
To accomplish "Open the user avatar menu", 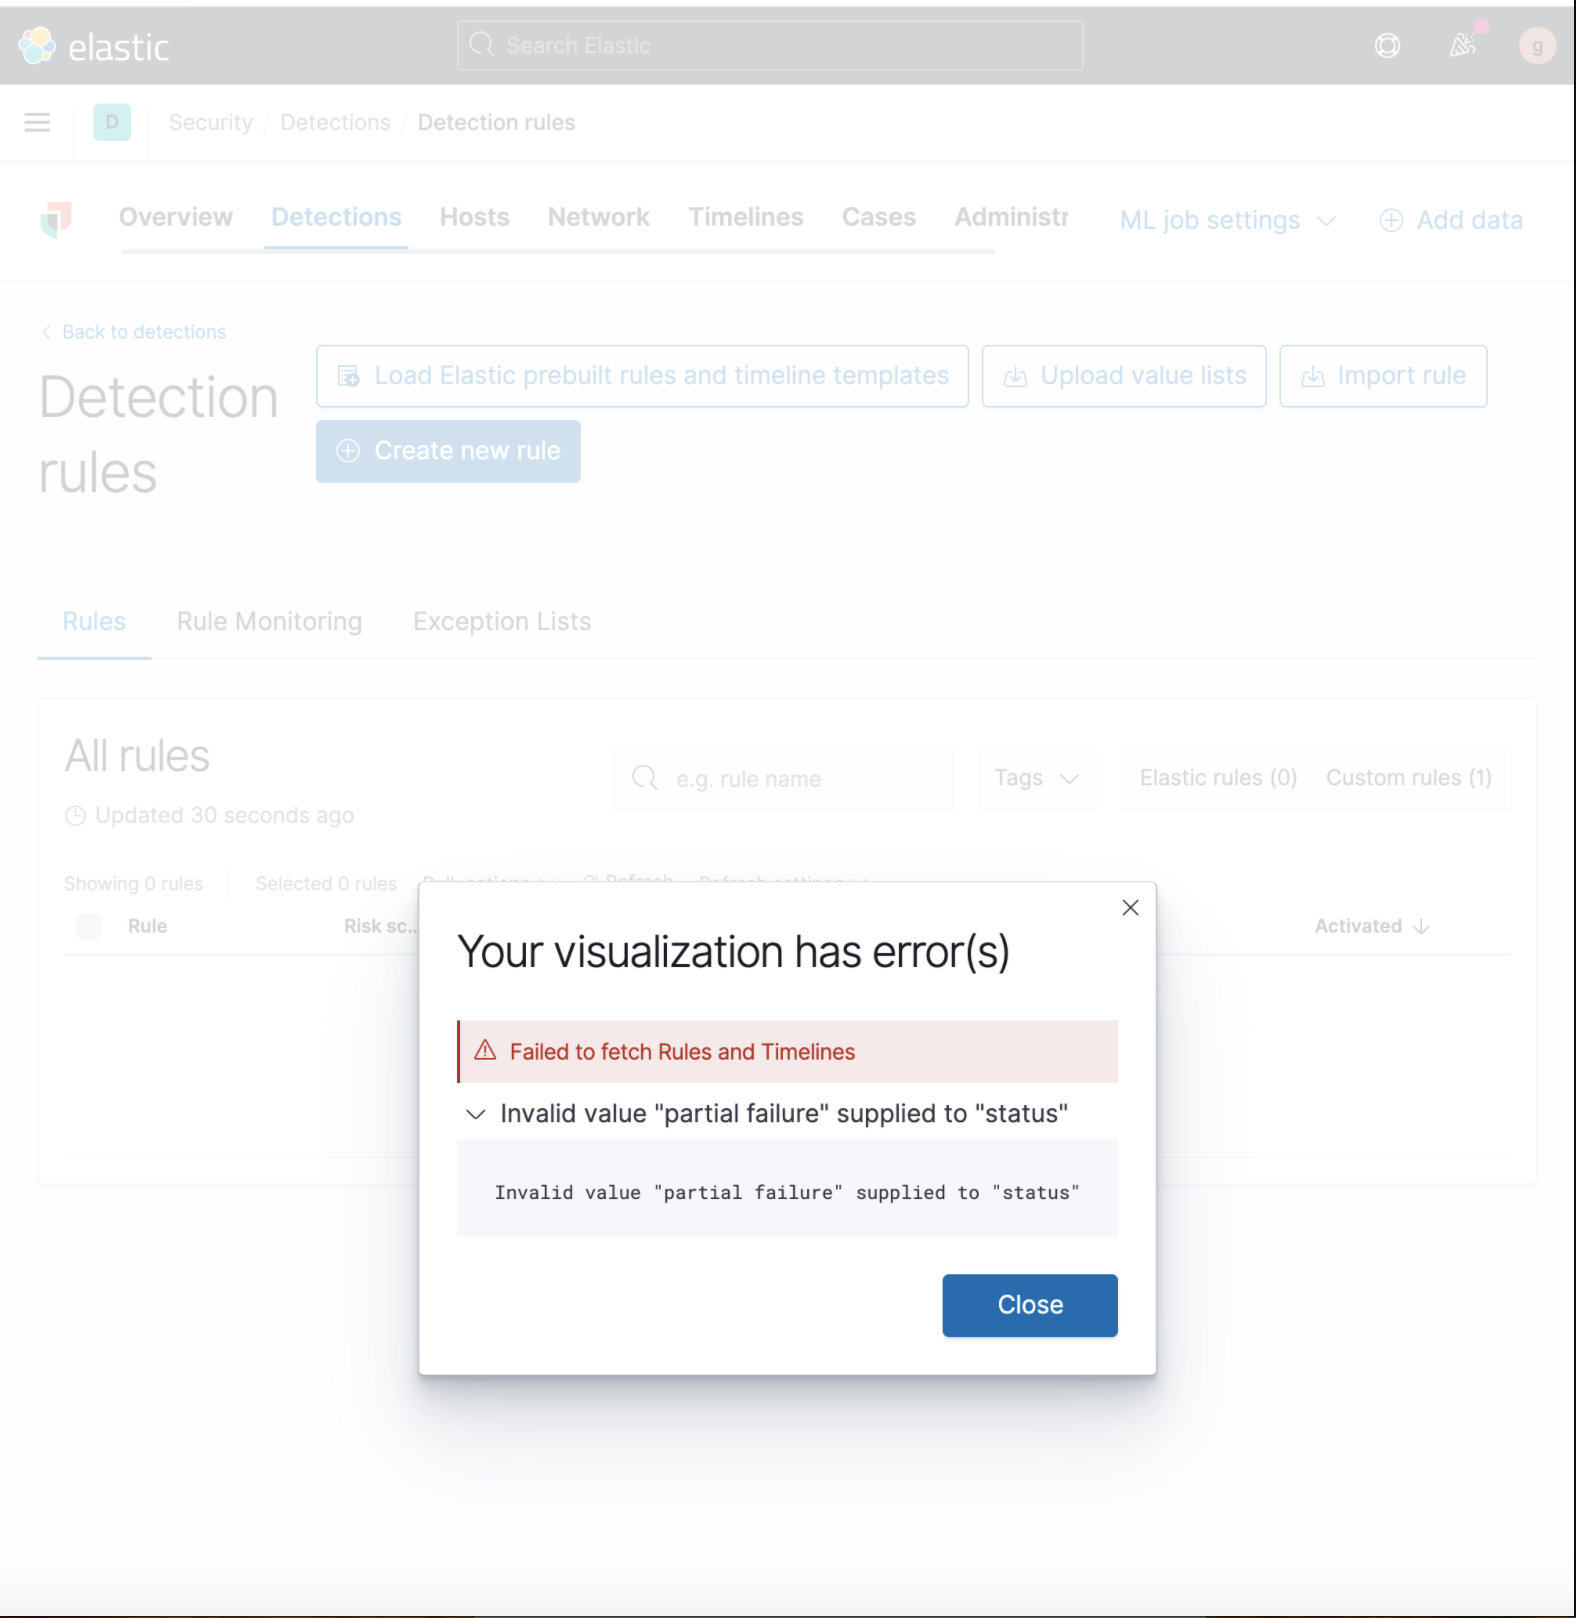I will click(x=1537, y=46).
